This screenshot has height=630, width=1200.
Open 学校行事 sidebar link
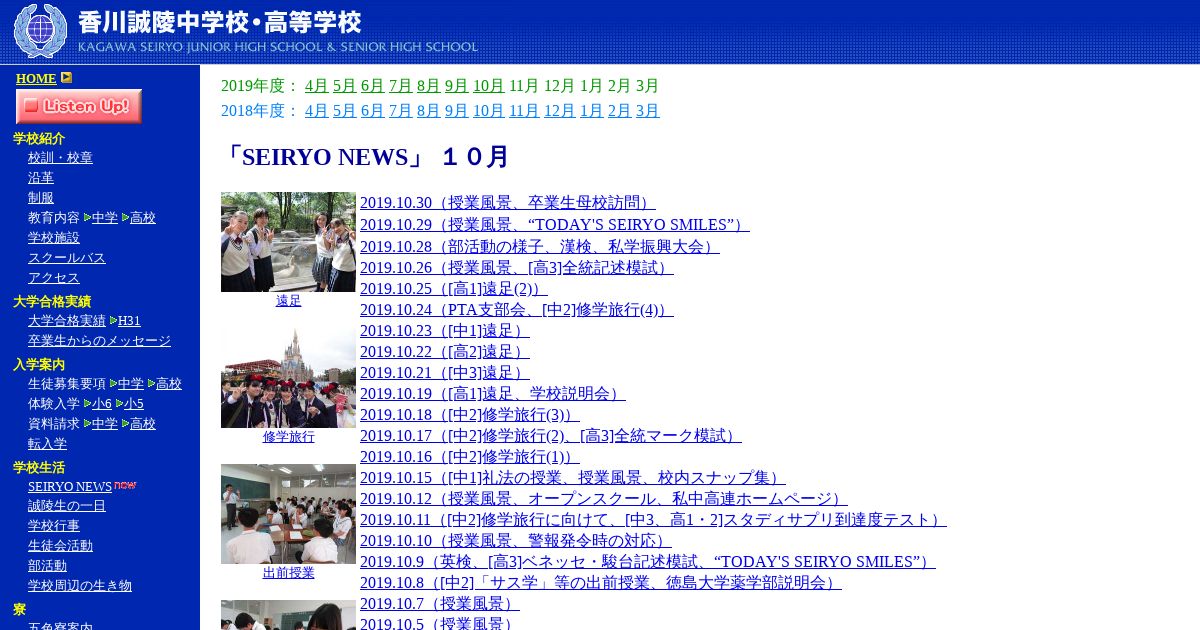pyautogui.click(x=54, y=526)
